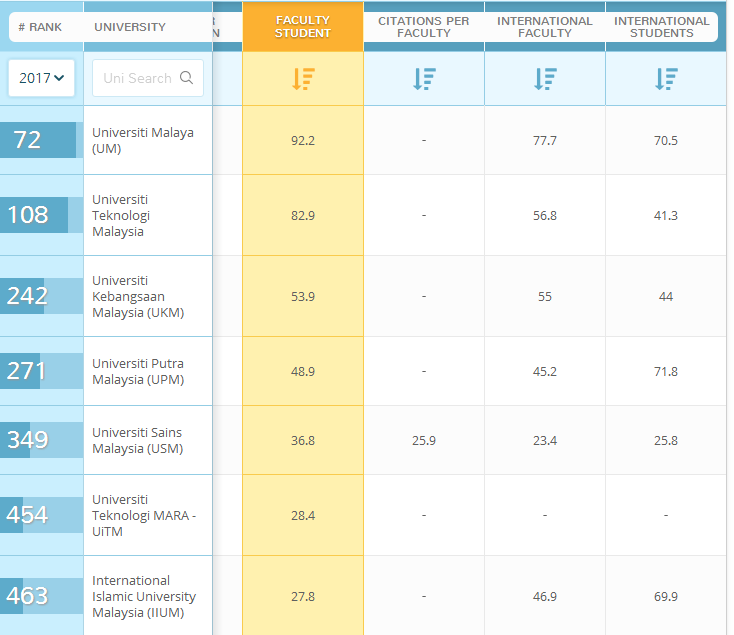This screenshot has height=635, width=734.
Task: Click the 28.4 faculty student score
Action: point(303,515)
